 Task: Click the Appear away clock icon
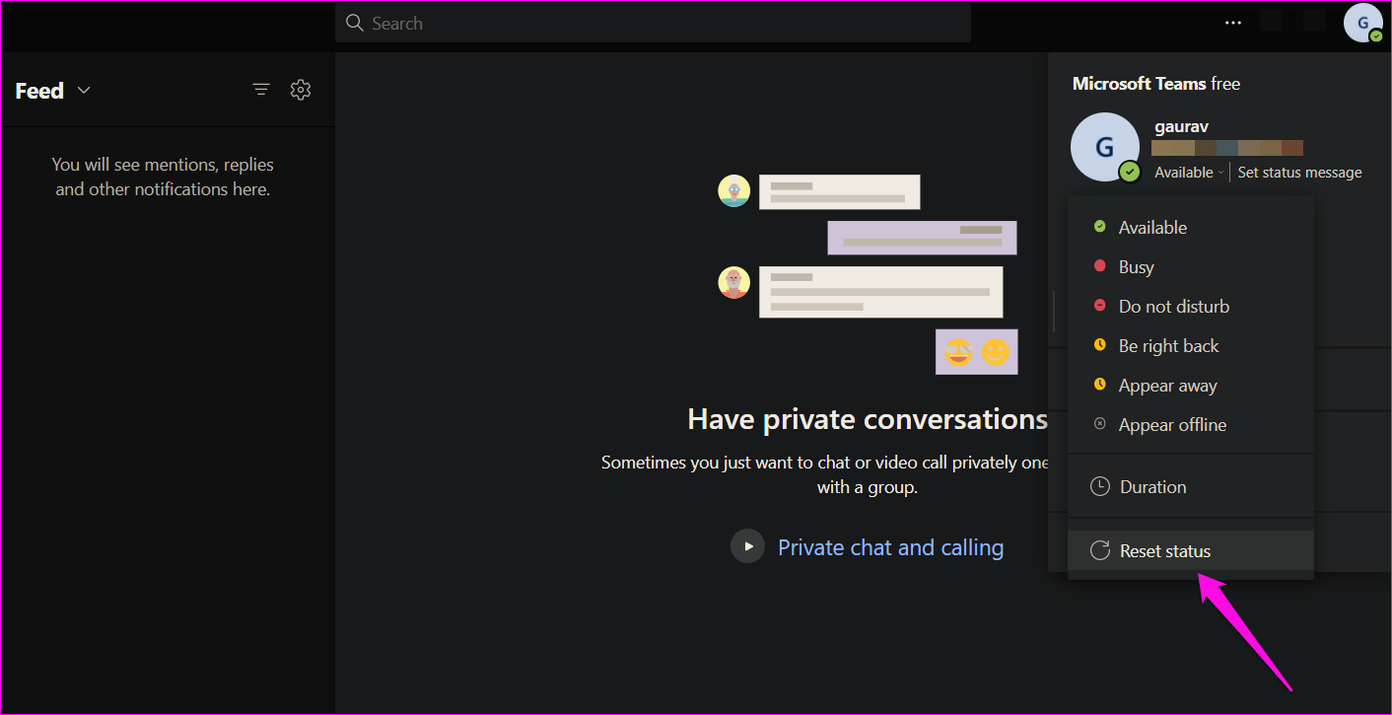point(1100,385)
